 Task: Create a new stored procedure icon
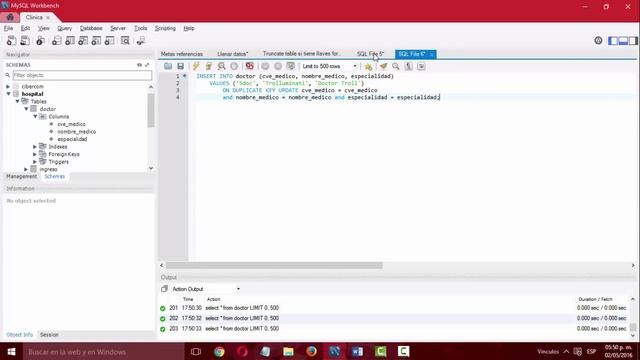(96, 40)
